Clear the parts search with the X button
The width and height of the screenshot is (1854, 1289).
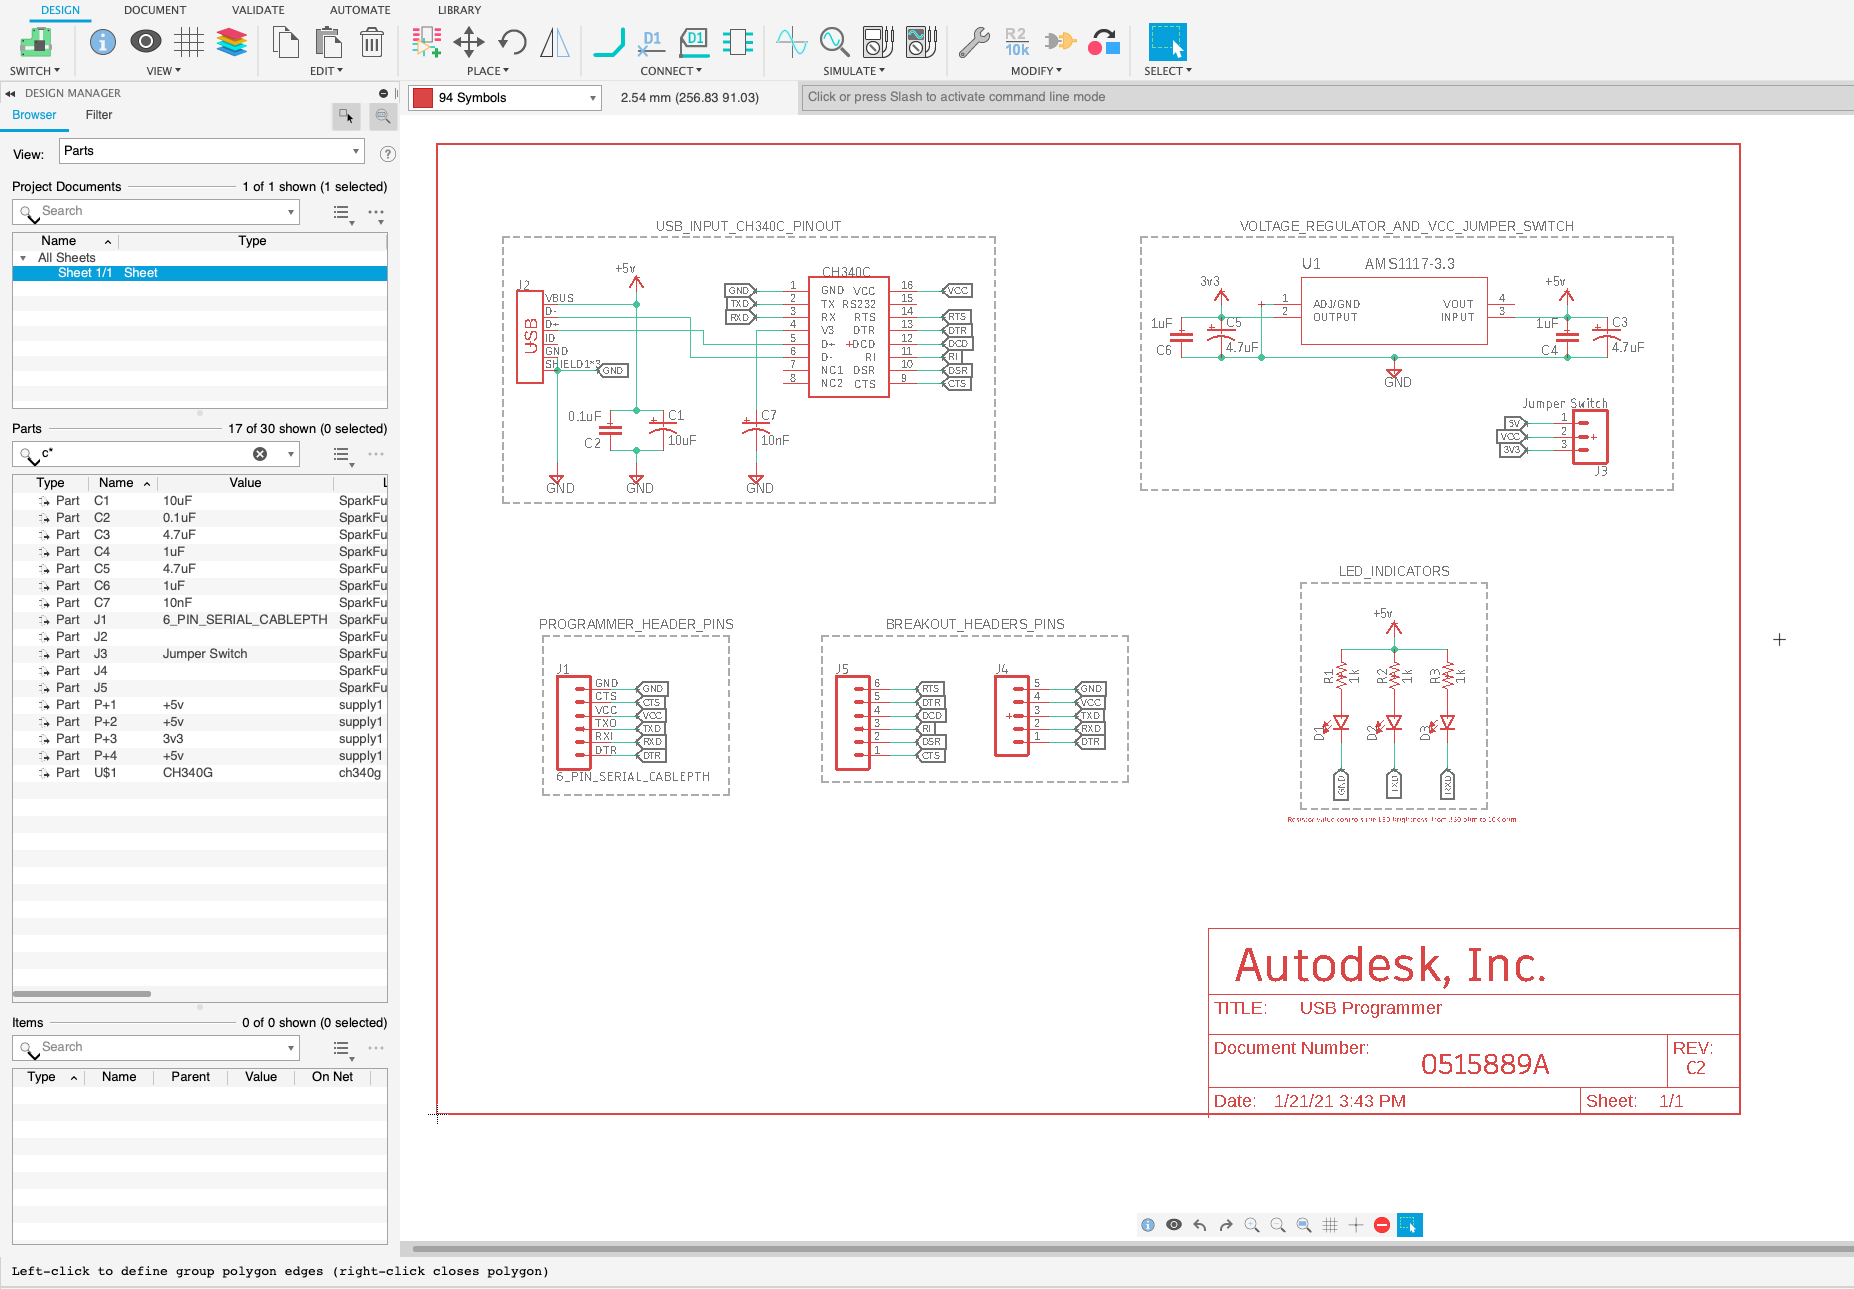[x=260, y=453]
